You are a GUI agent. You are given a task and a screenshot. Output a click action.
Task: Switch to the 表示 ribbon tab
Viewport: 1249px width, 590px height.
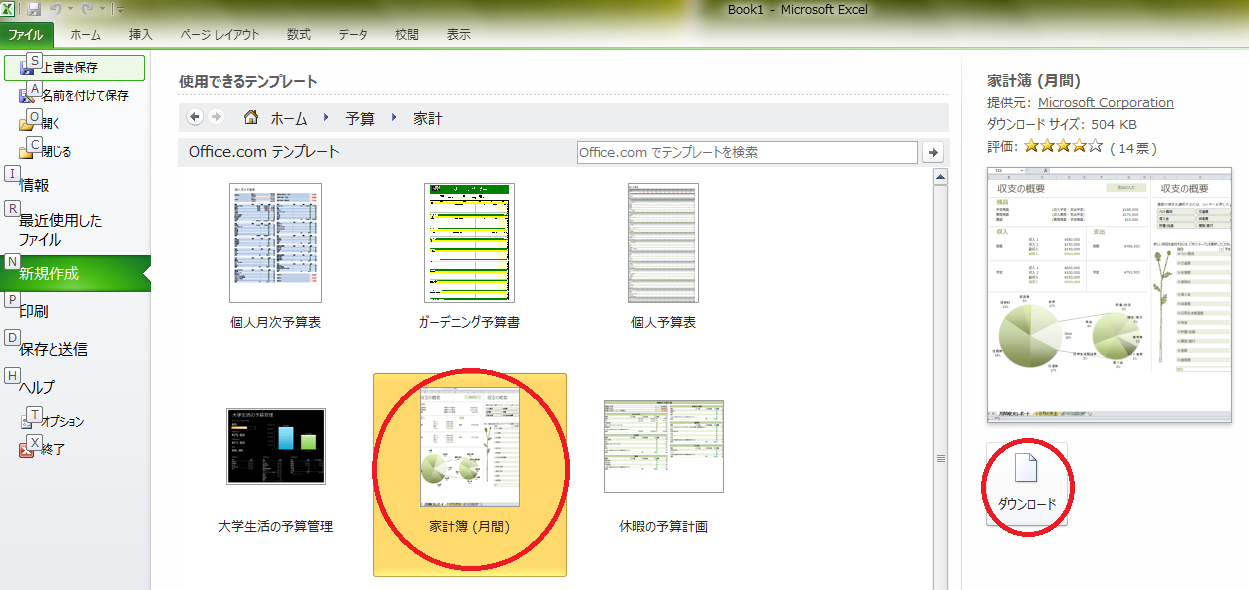[x=459, y=34]
